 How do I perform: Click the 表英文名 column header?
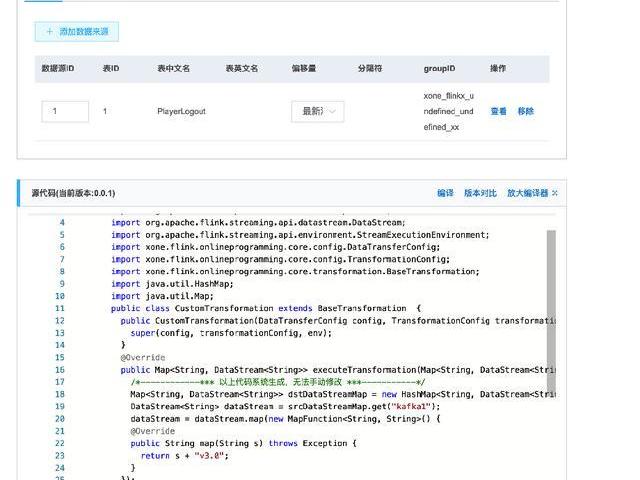[x=241, y=69]
